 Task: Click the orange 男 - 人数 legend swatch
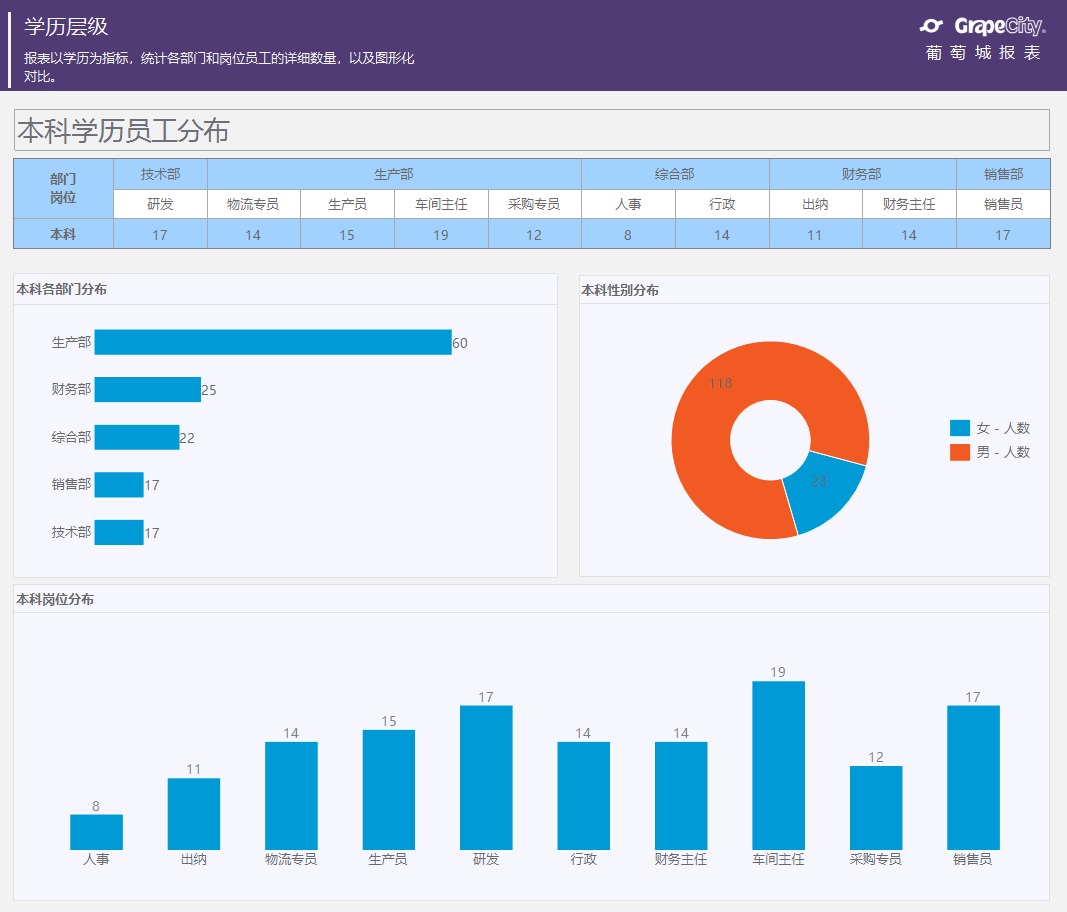click(x=959, y=452)
